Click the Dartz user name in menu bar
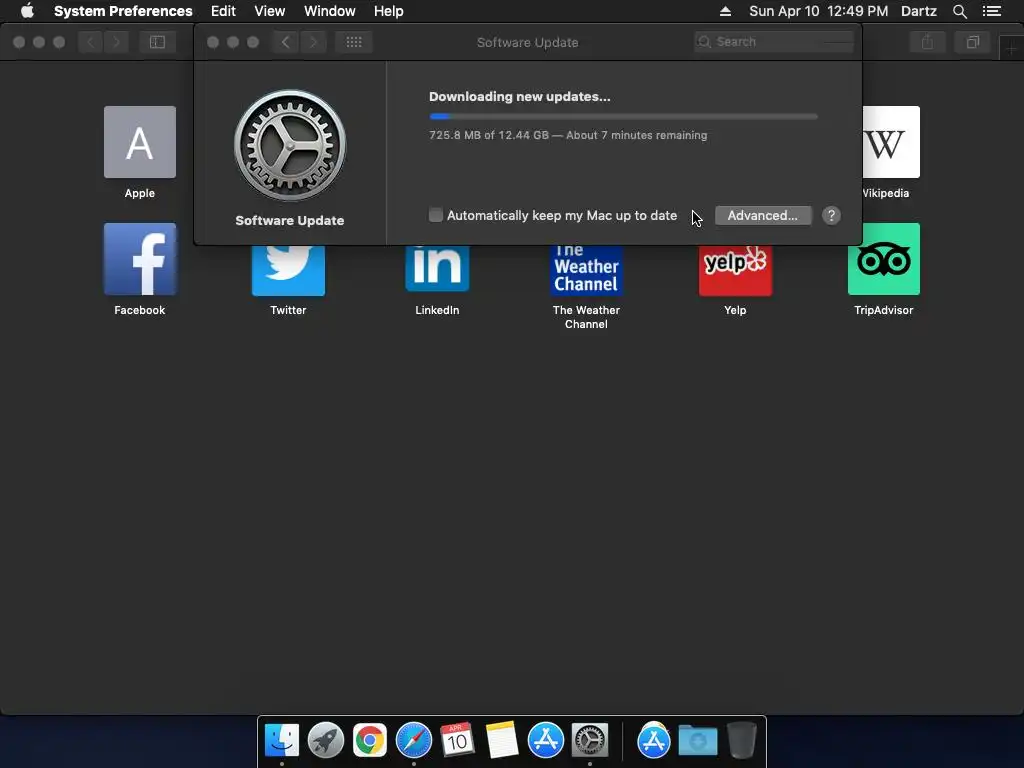Screen dimensions: 1024x768 pyautogui.click(x=918, y=11)
